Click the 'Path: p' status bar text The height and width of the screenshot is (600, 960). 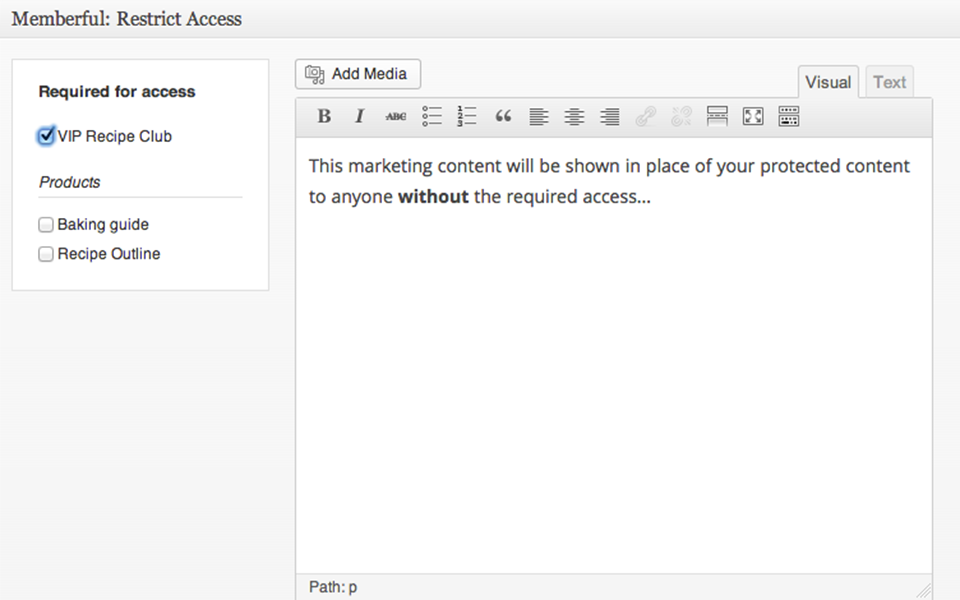[333, 587]
